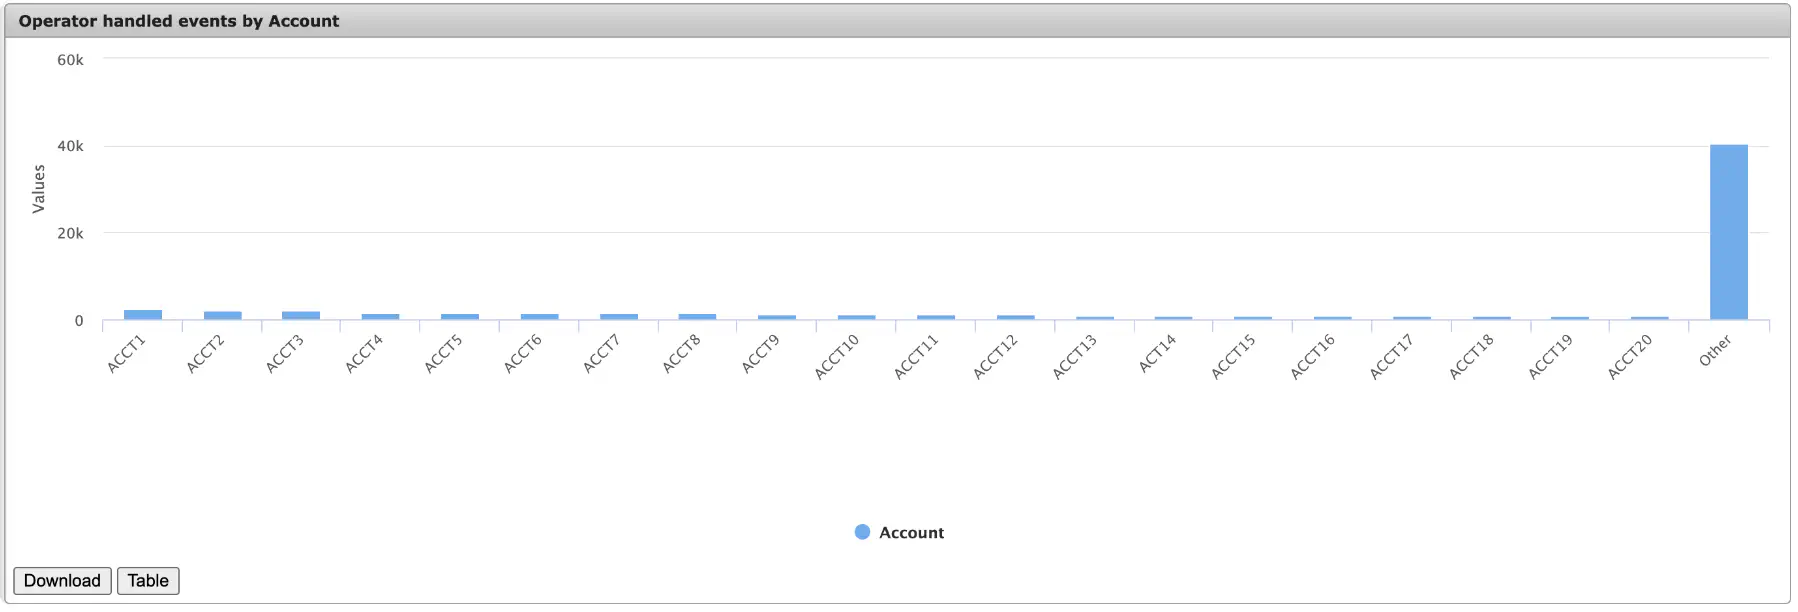Click the ACCT20 axis label
Image resolution: width=1798 pixels, height=612 pixels.
tap(1630, 358)
